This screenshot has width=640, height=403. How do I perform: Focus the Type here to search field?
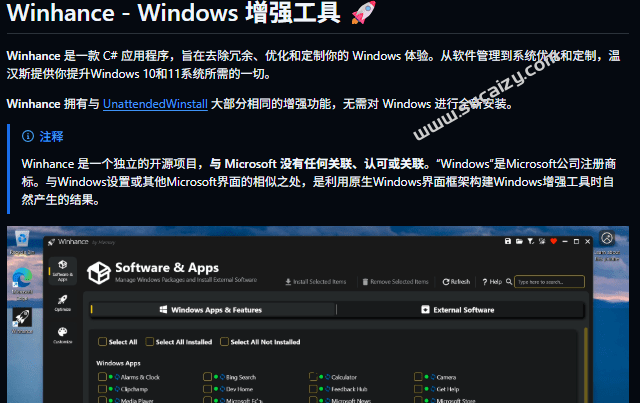(549, 282)
